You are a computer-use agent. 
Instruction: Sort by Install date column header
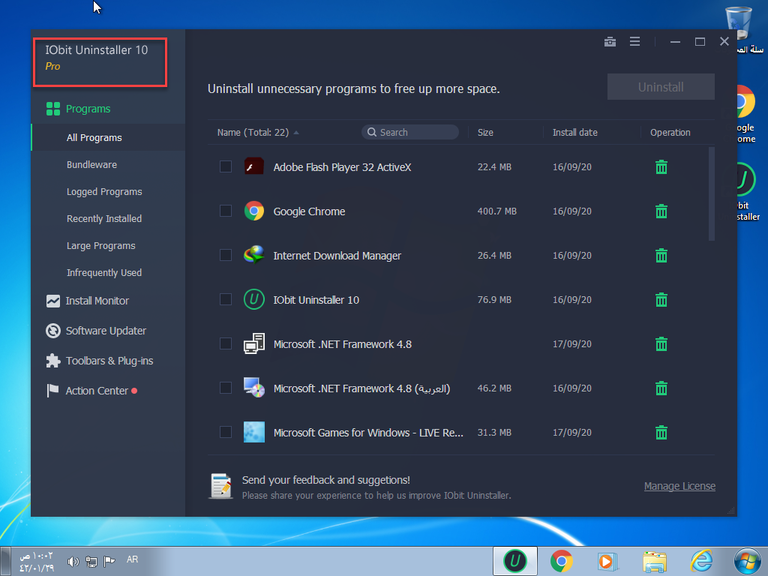tap(575, 133)
